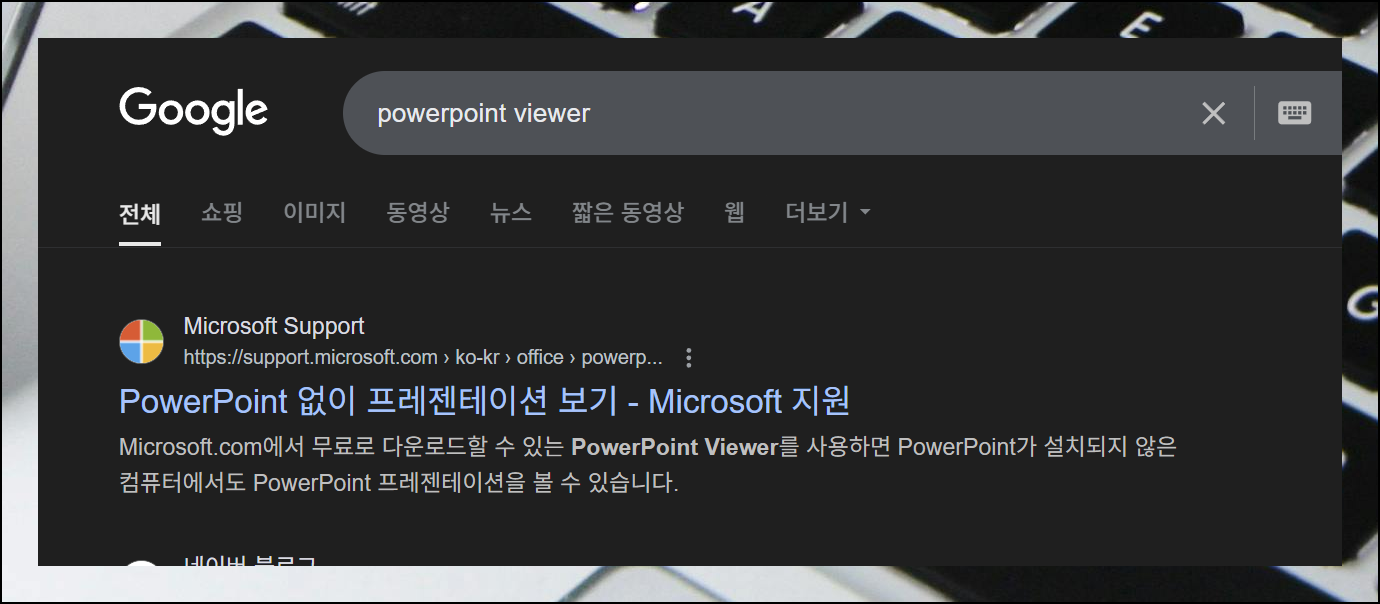This screenshot has width=1380, height=604.
Task: Click the Microsoft Support favicon
Action: tap(141, 341)
